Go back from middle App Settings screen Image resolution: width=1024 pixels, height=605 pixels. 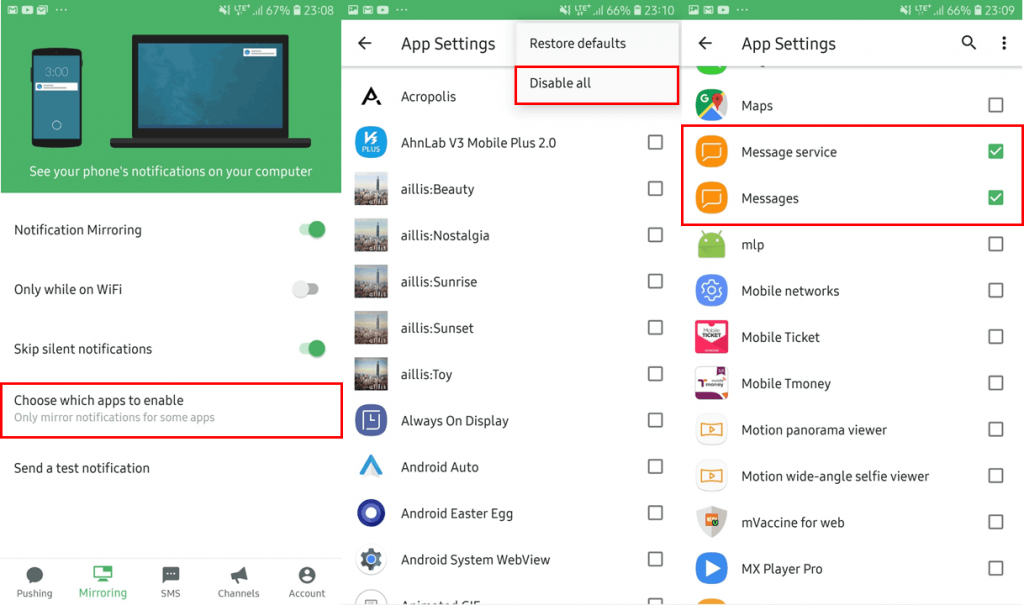(x=365, y=44)
